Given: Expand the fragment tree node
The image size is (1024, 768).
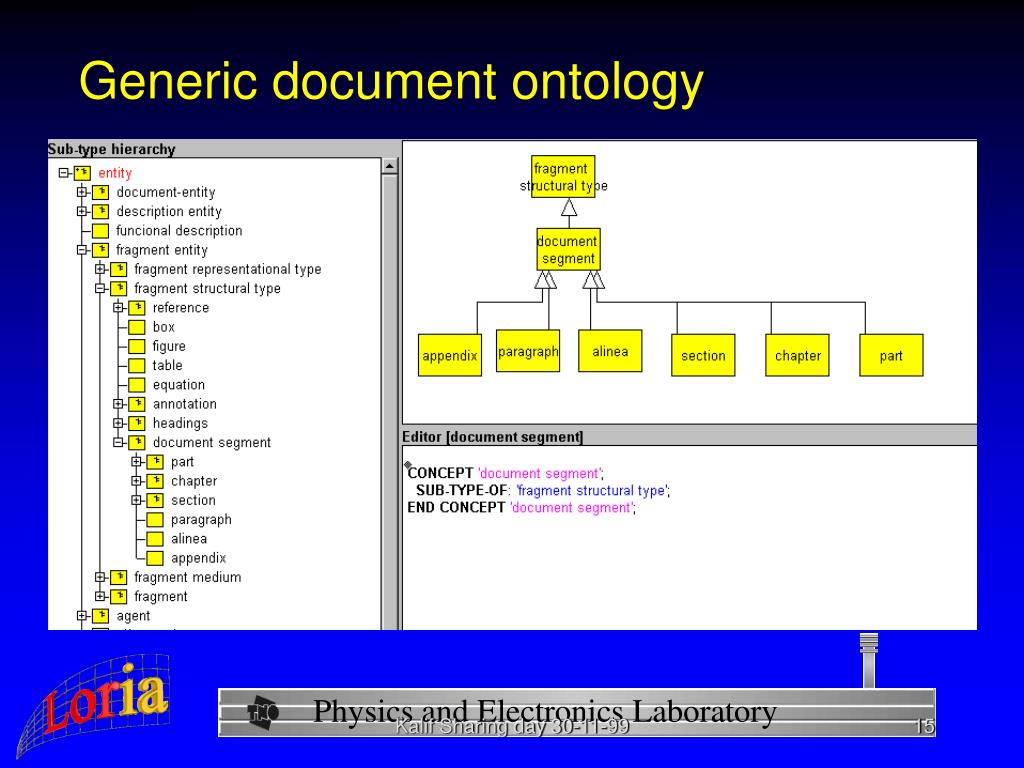Looking at the screenshot, I should point(100,596).
